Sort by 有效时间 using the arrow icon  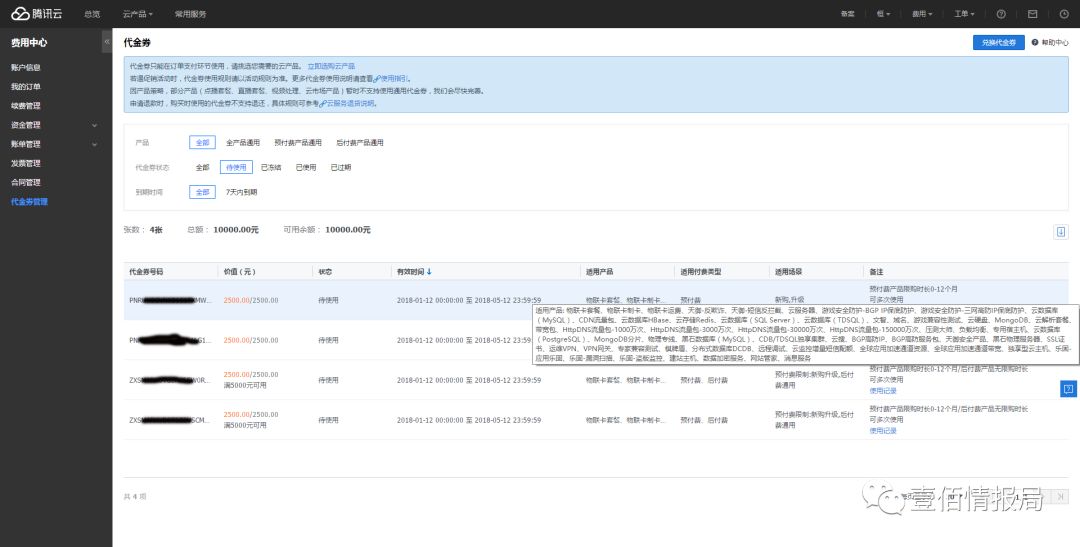[x=429, y=272]
